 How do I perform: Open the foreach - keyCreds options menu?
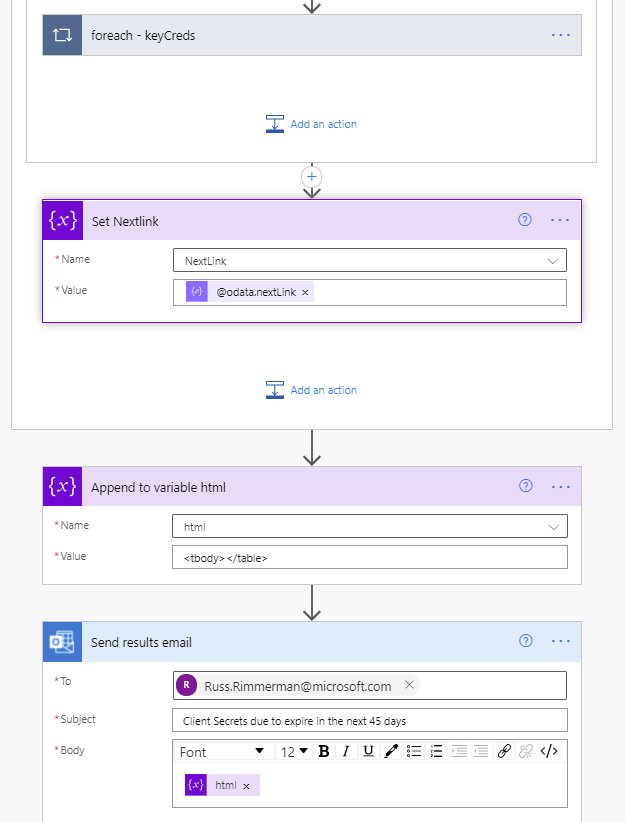tap(560, 35)
